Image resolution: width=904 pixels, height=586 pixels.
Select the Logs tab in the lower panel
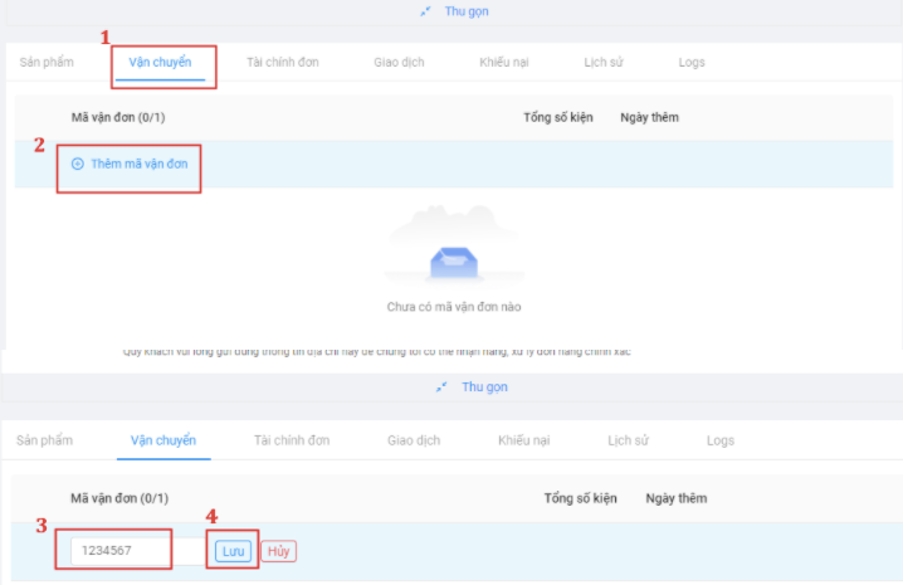720,440
